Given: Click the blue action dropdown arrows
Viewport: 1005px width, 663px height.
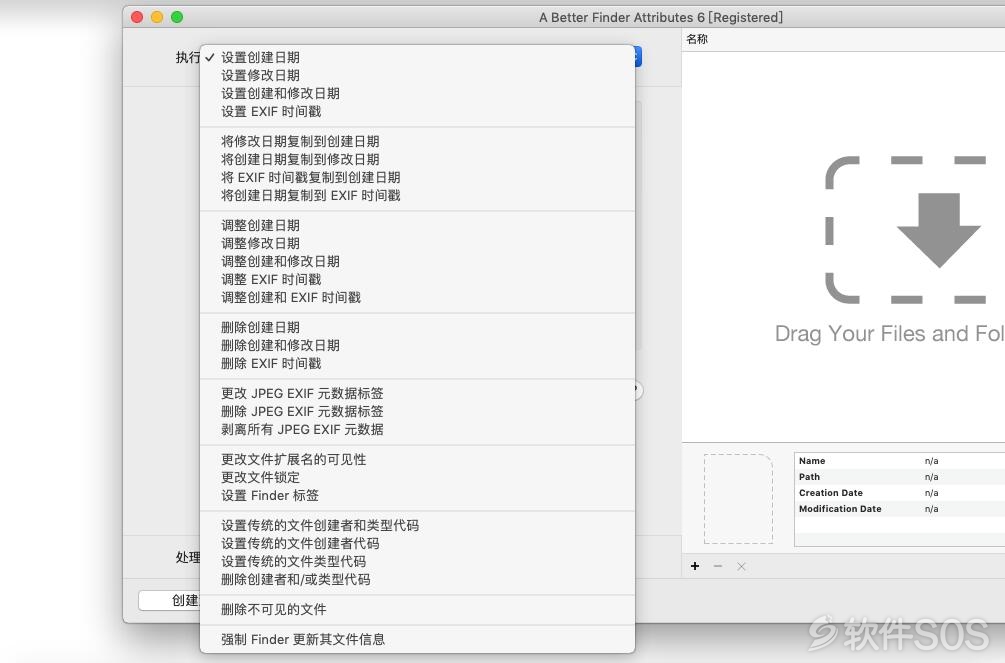Looking at the screenshot, I should click(638, 56).
